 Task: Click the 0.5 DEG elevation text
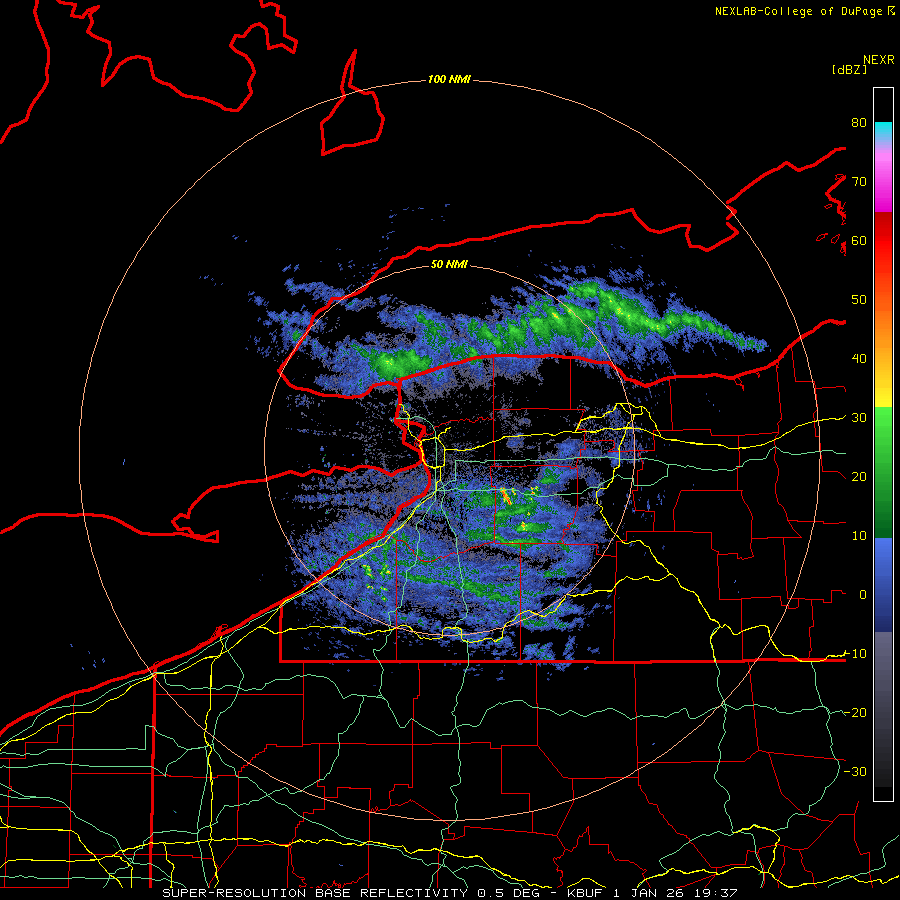[x=511, y=893]
